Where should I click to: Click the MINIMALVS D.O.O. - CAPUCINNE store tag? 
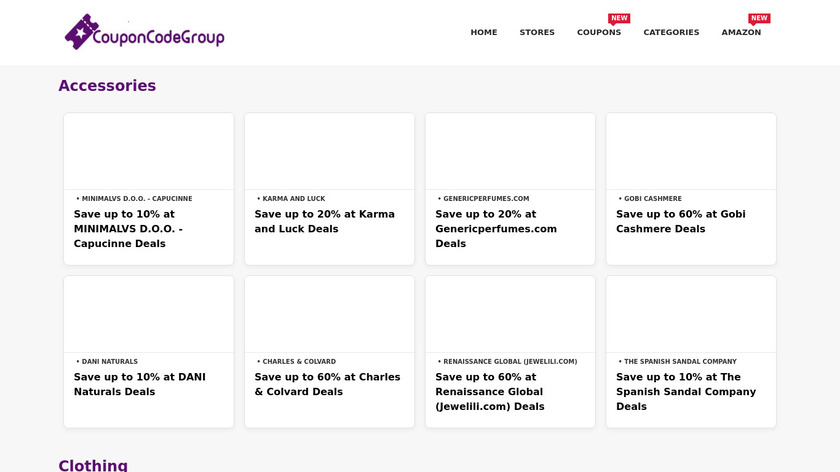click(137, 199)
